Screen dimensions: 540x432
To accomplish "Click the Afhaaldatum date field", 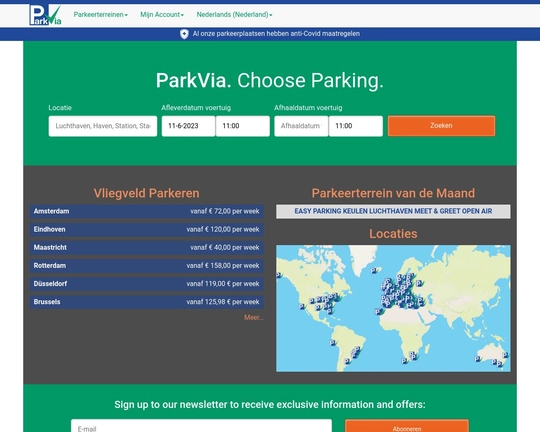I will pos(301,126).
